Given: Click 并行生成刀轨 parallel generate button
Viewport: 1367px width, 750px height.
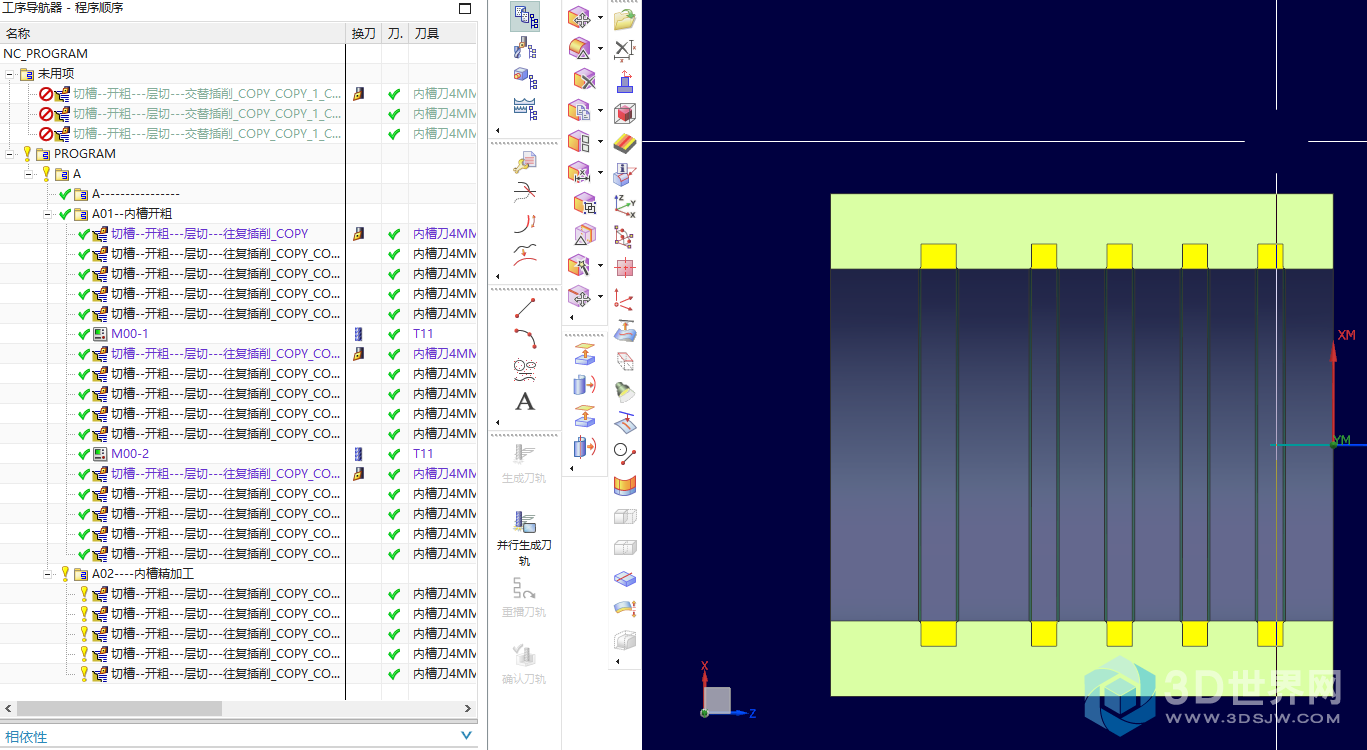Looking at the screenshot, I should [524, 538].
